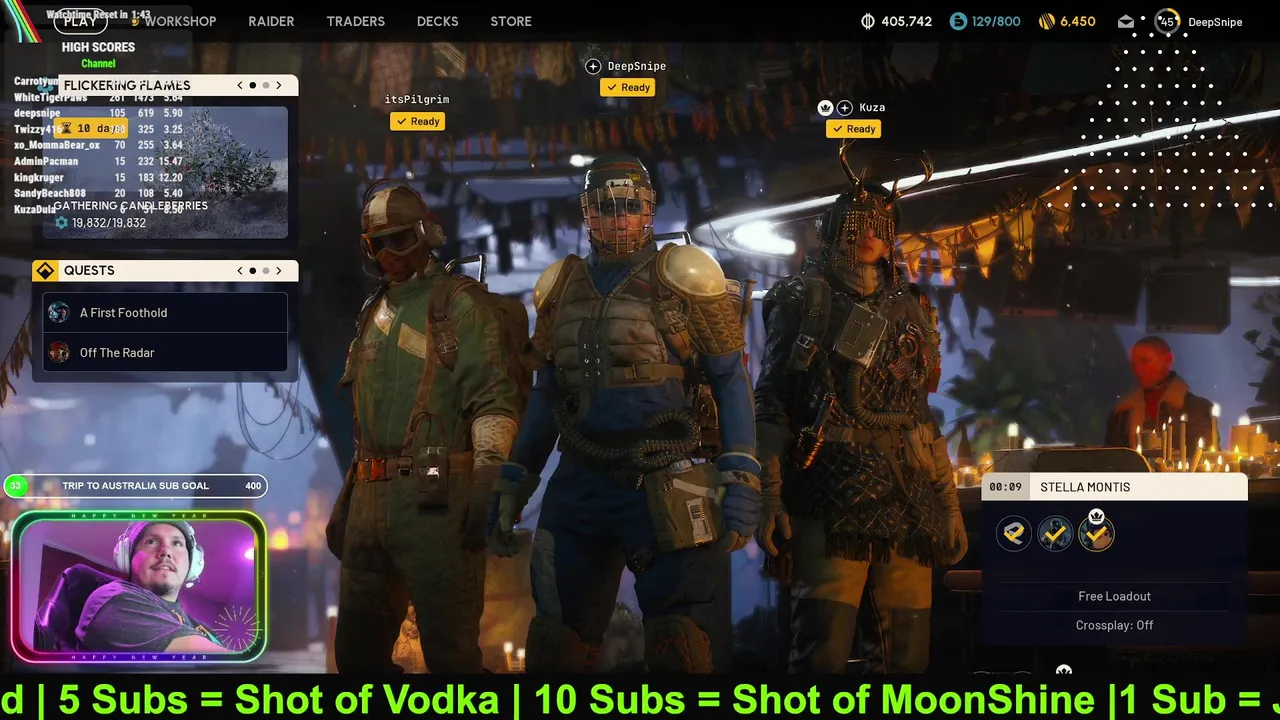The height and width of the screenshot is (720, 1280).
Task: Select second page dot in Quests panel
Action: (266, 270)
